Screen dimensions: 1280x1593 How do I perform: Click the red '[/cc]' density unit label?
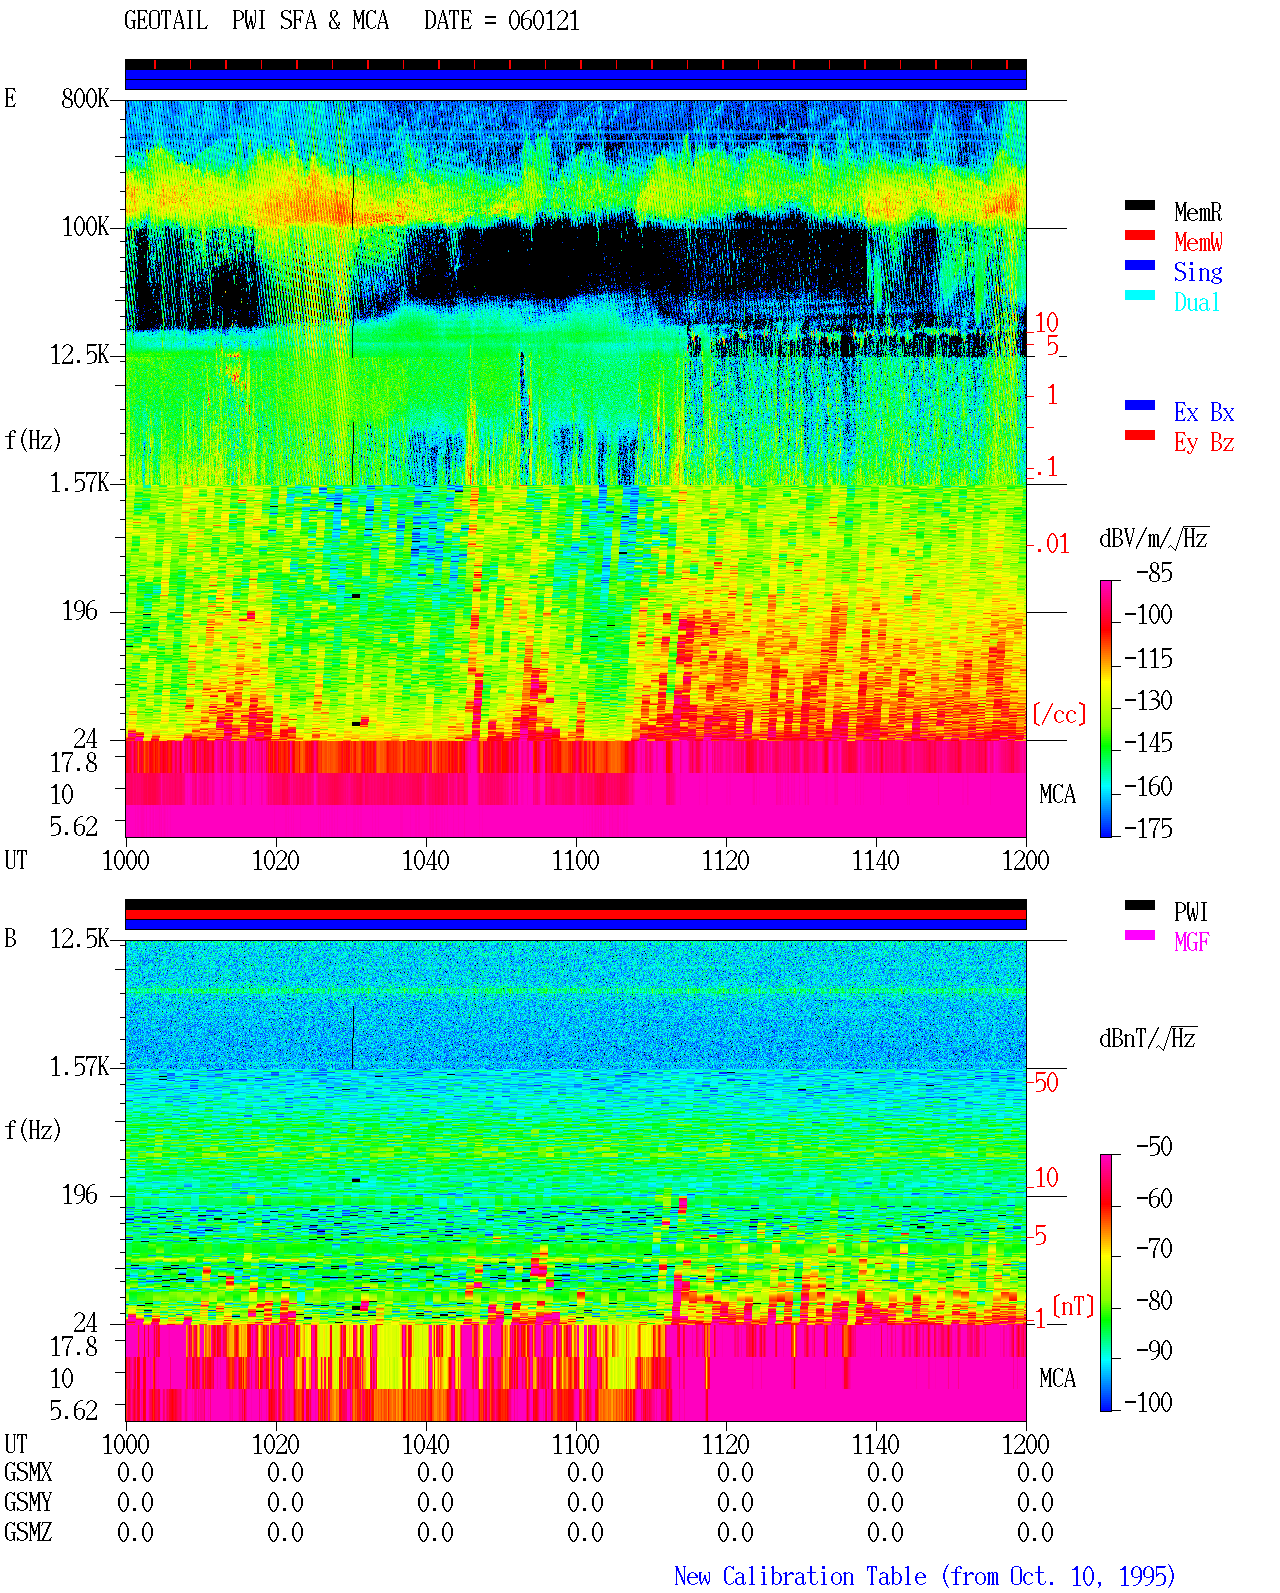coord(1059,714)
